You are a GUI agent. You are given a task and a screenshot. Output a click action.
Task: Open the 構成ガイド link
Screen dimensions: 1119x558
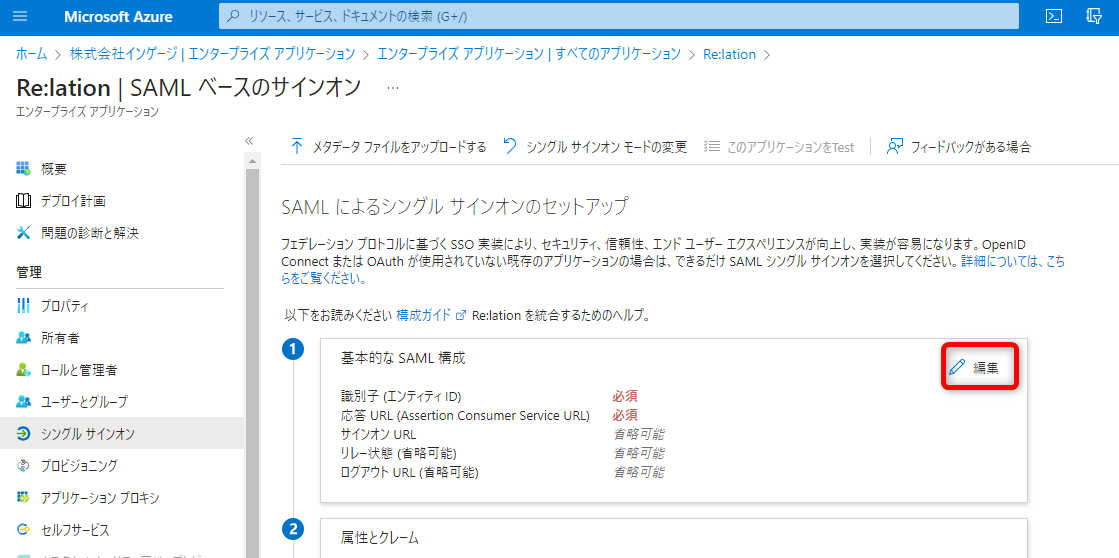(424, 315)
